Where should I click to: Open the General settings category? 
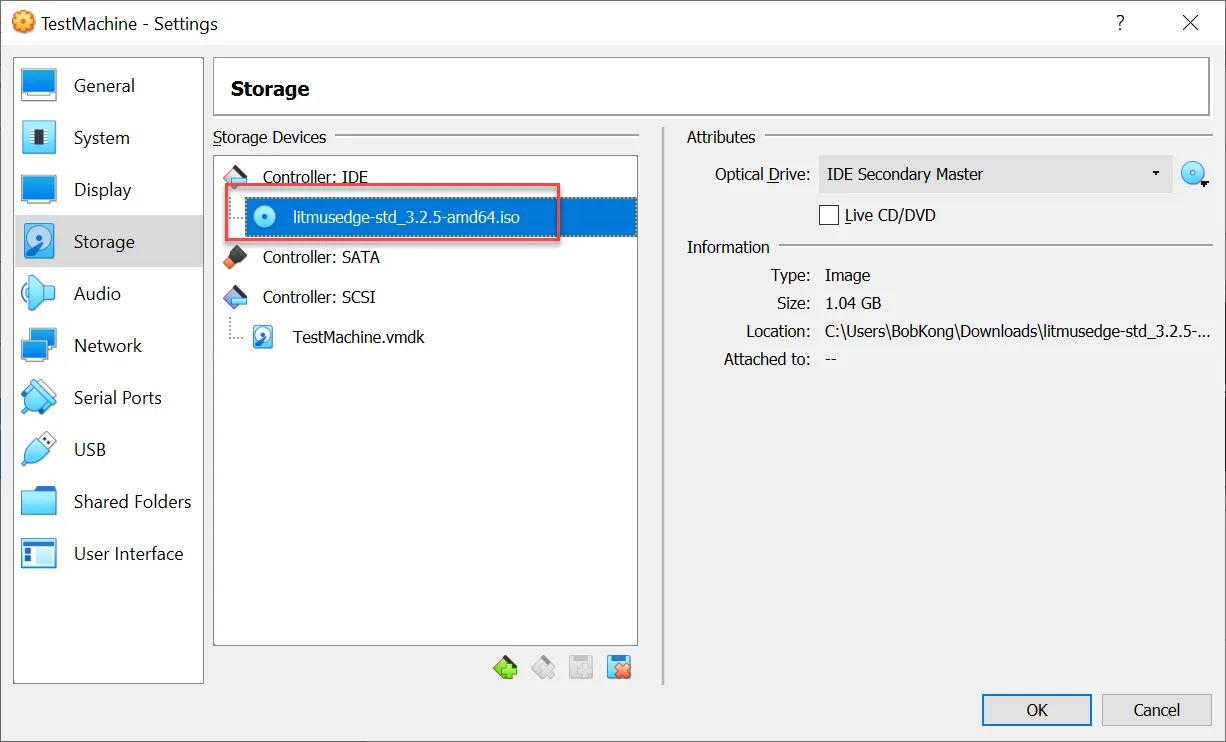108,86
